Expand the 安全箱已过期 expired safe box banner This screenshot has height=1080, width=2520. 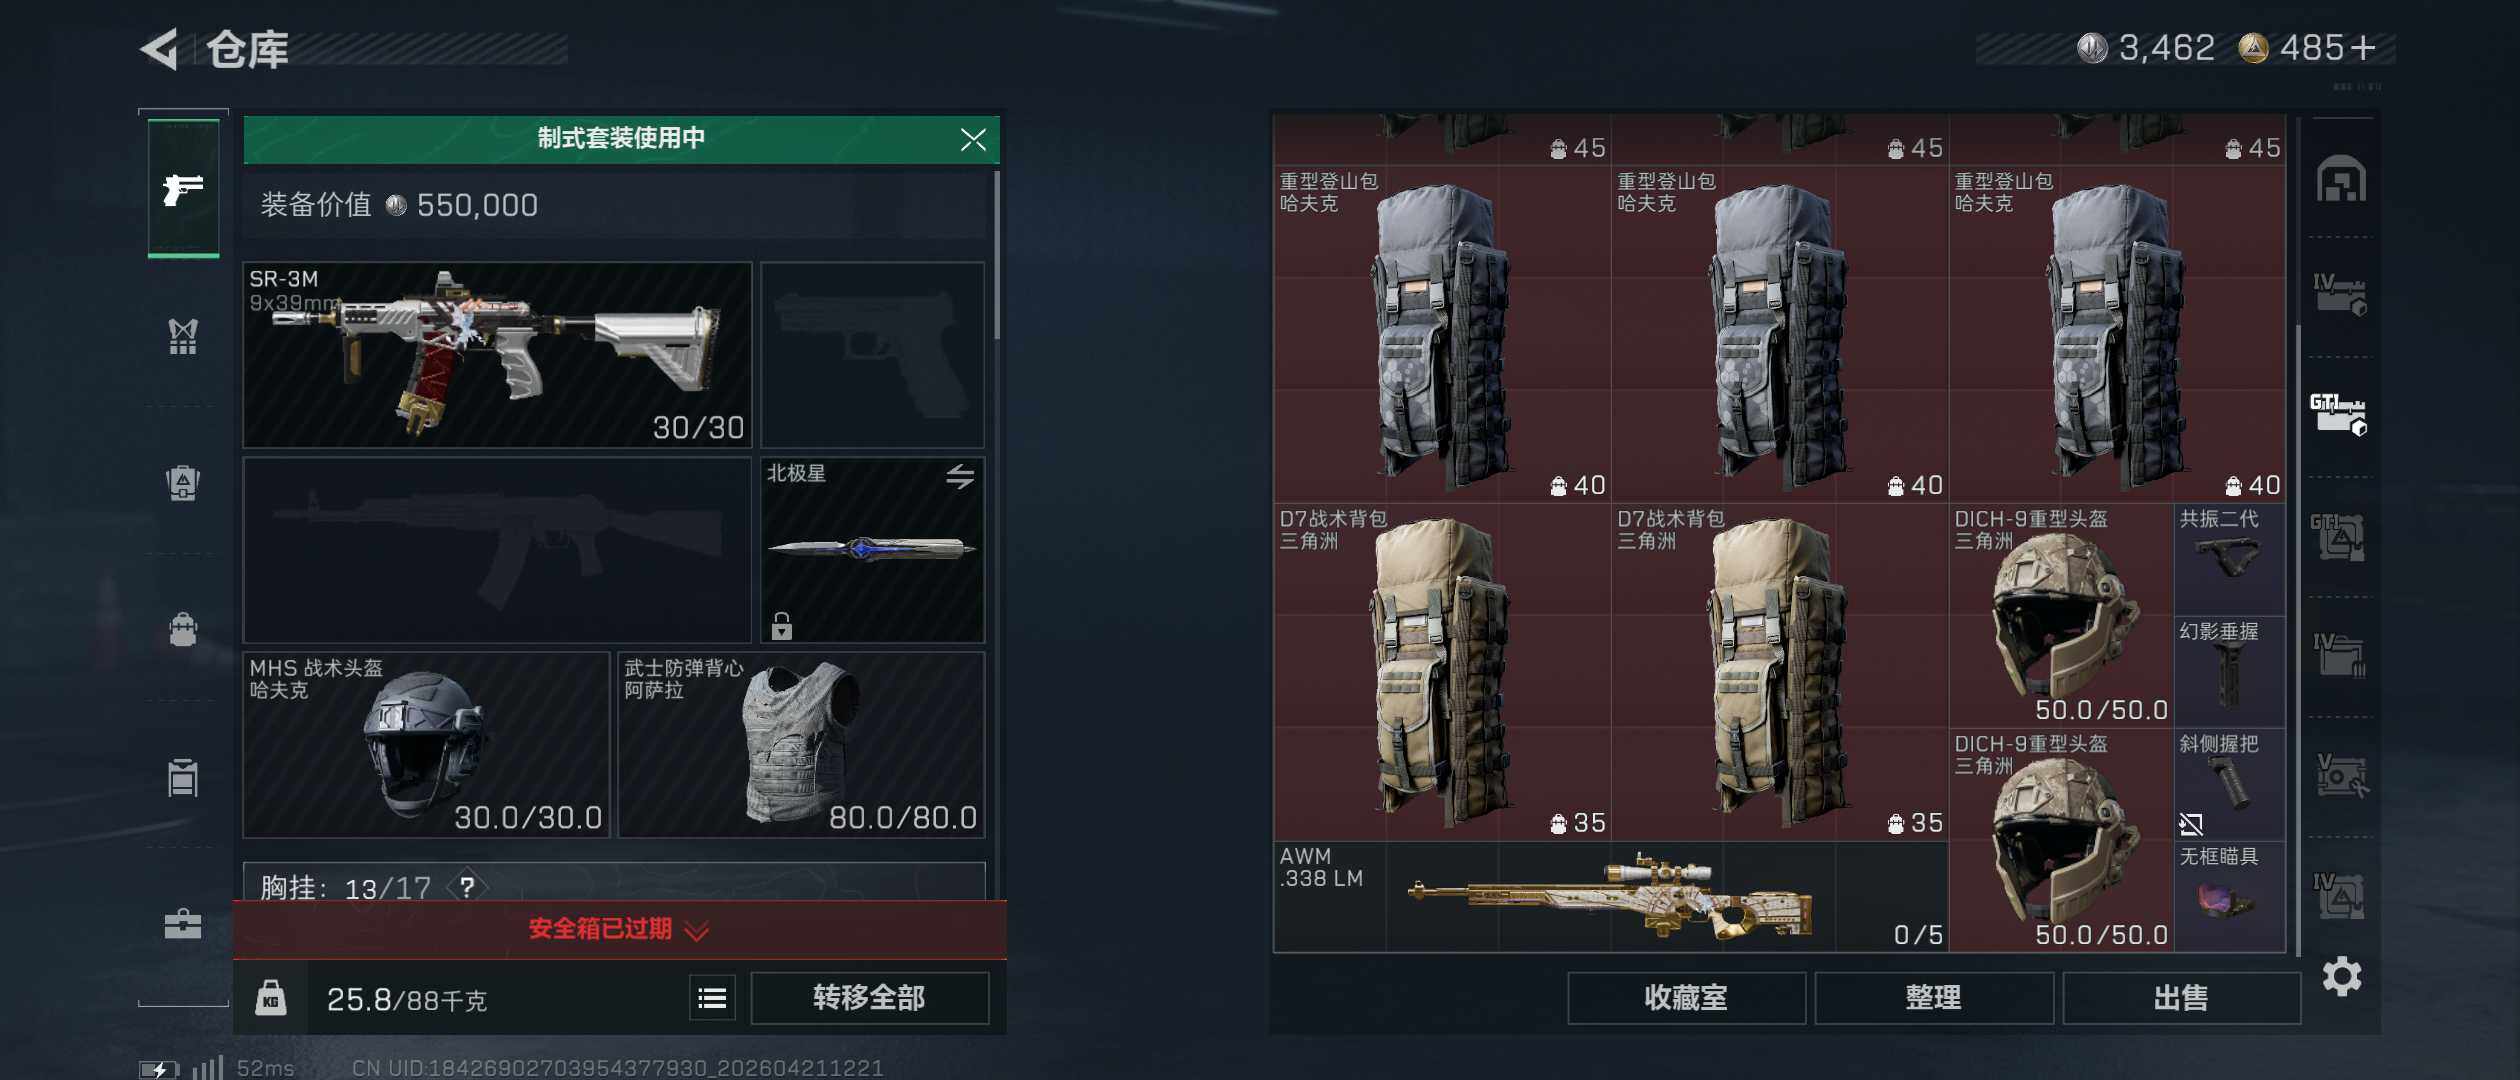pyautogui.click(x=619, y=929)
